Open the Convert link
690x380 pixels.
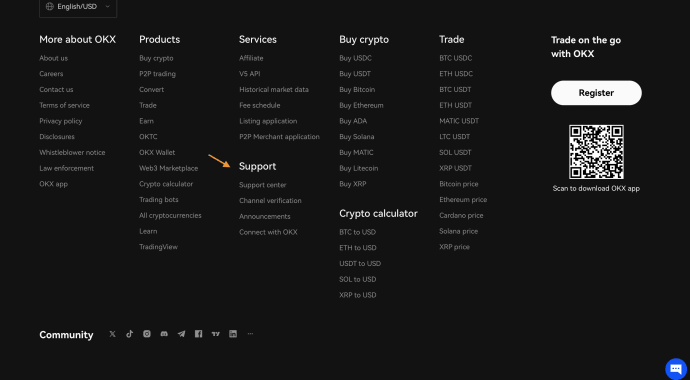151,90
